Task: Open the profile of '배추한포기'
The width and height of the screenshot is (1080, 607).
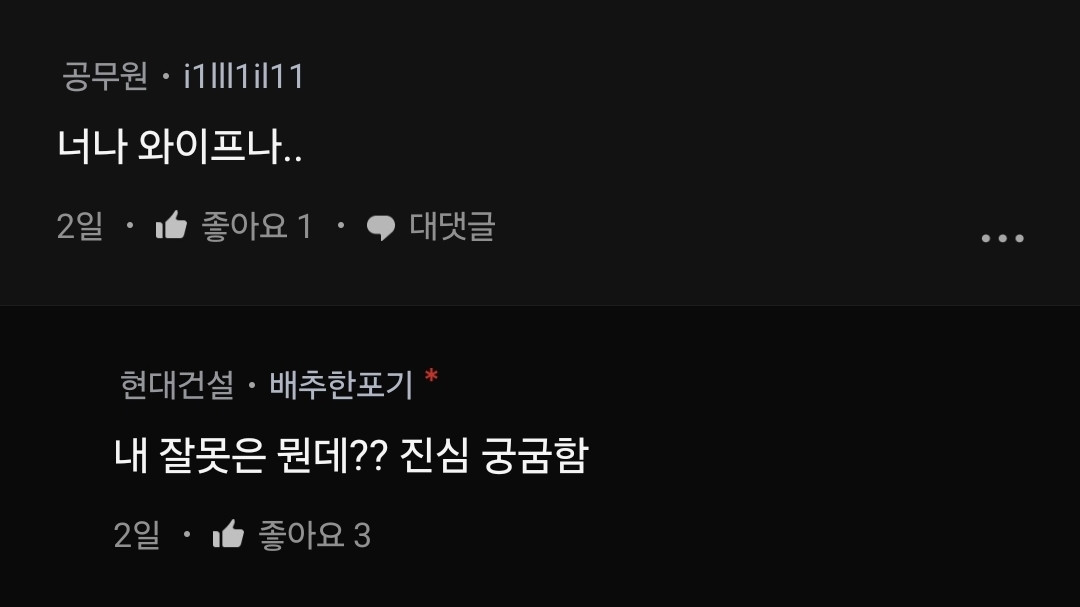Action: 341,384
